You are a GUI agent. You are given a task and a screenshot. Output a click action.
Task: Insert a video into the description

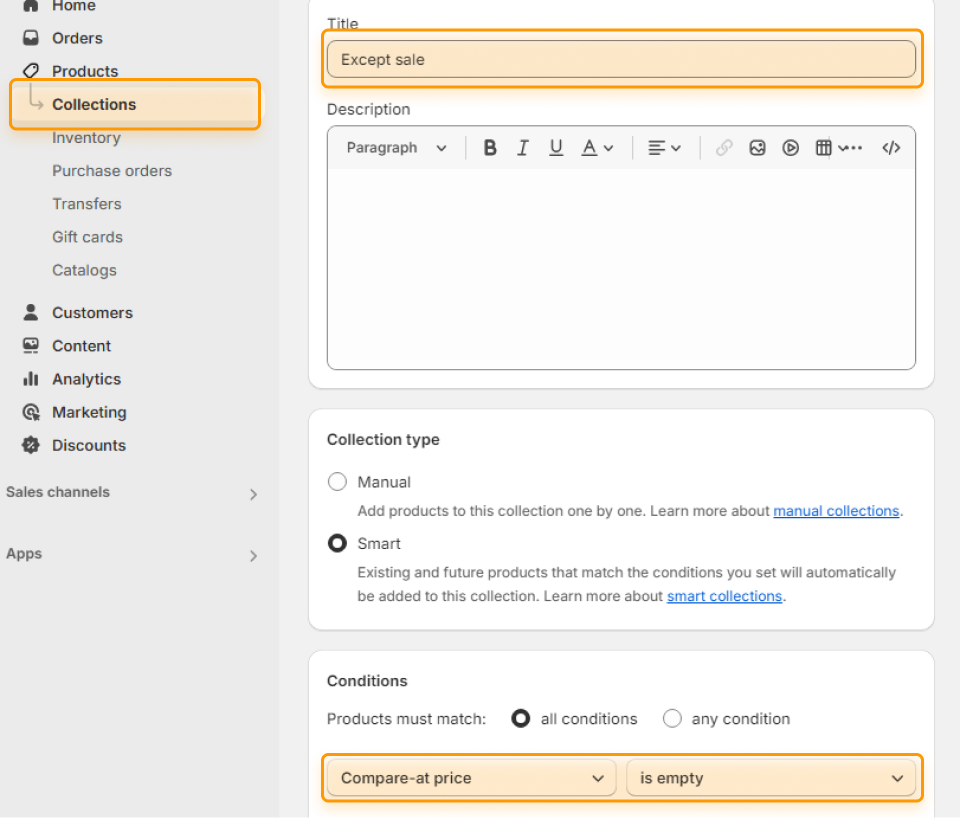790,148
